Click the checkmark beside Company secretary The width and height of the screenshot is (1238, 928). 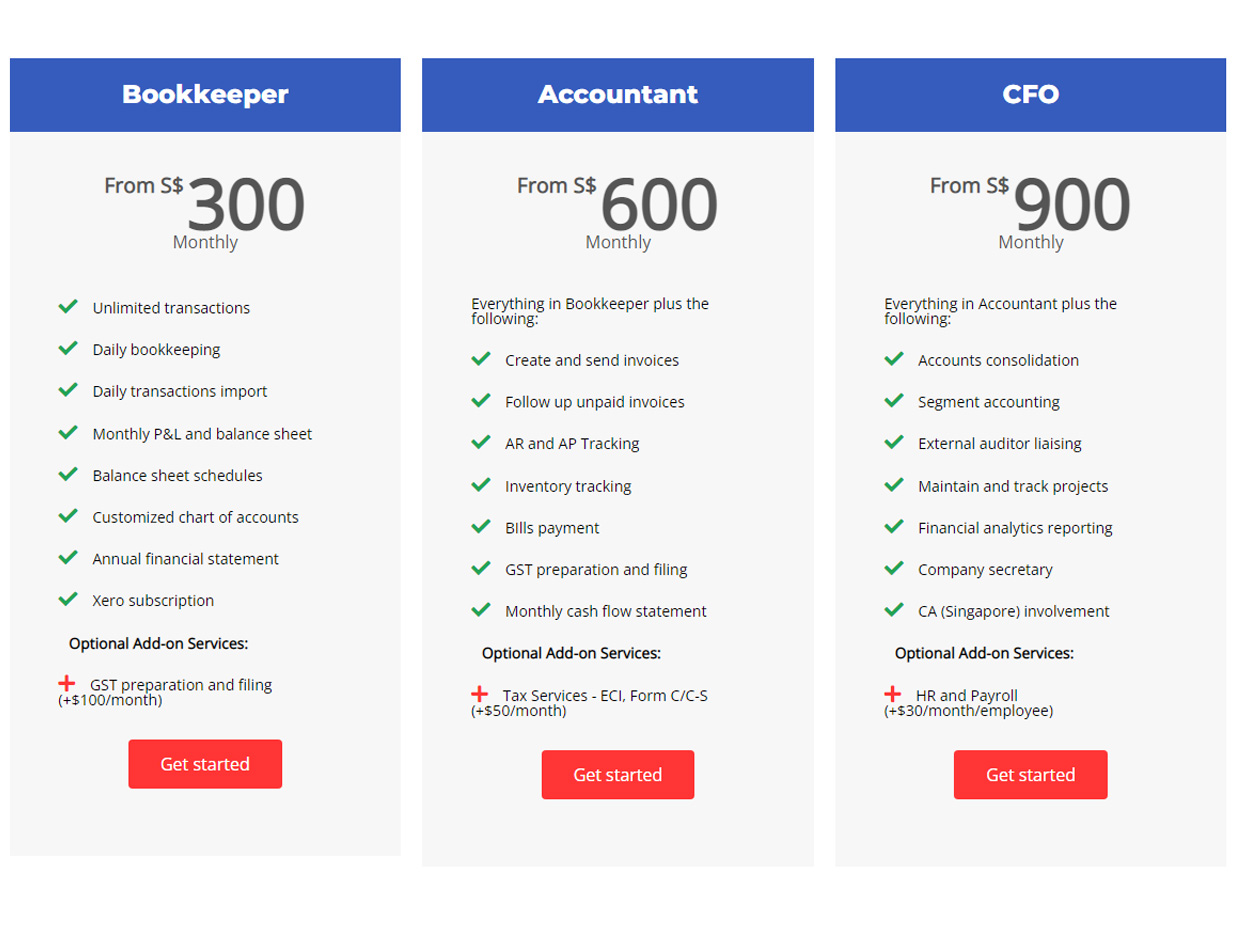click(894, 568)
